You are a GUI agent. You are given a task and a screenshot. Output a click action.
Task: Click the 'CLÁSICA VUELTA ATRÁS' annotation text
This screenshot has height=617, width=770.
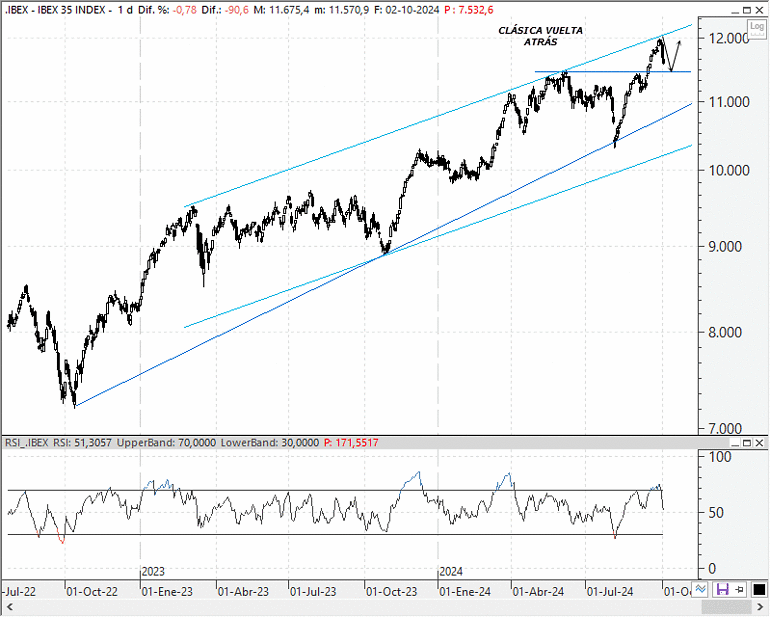pyautogui.click(x=540, y=36)
